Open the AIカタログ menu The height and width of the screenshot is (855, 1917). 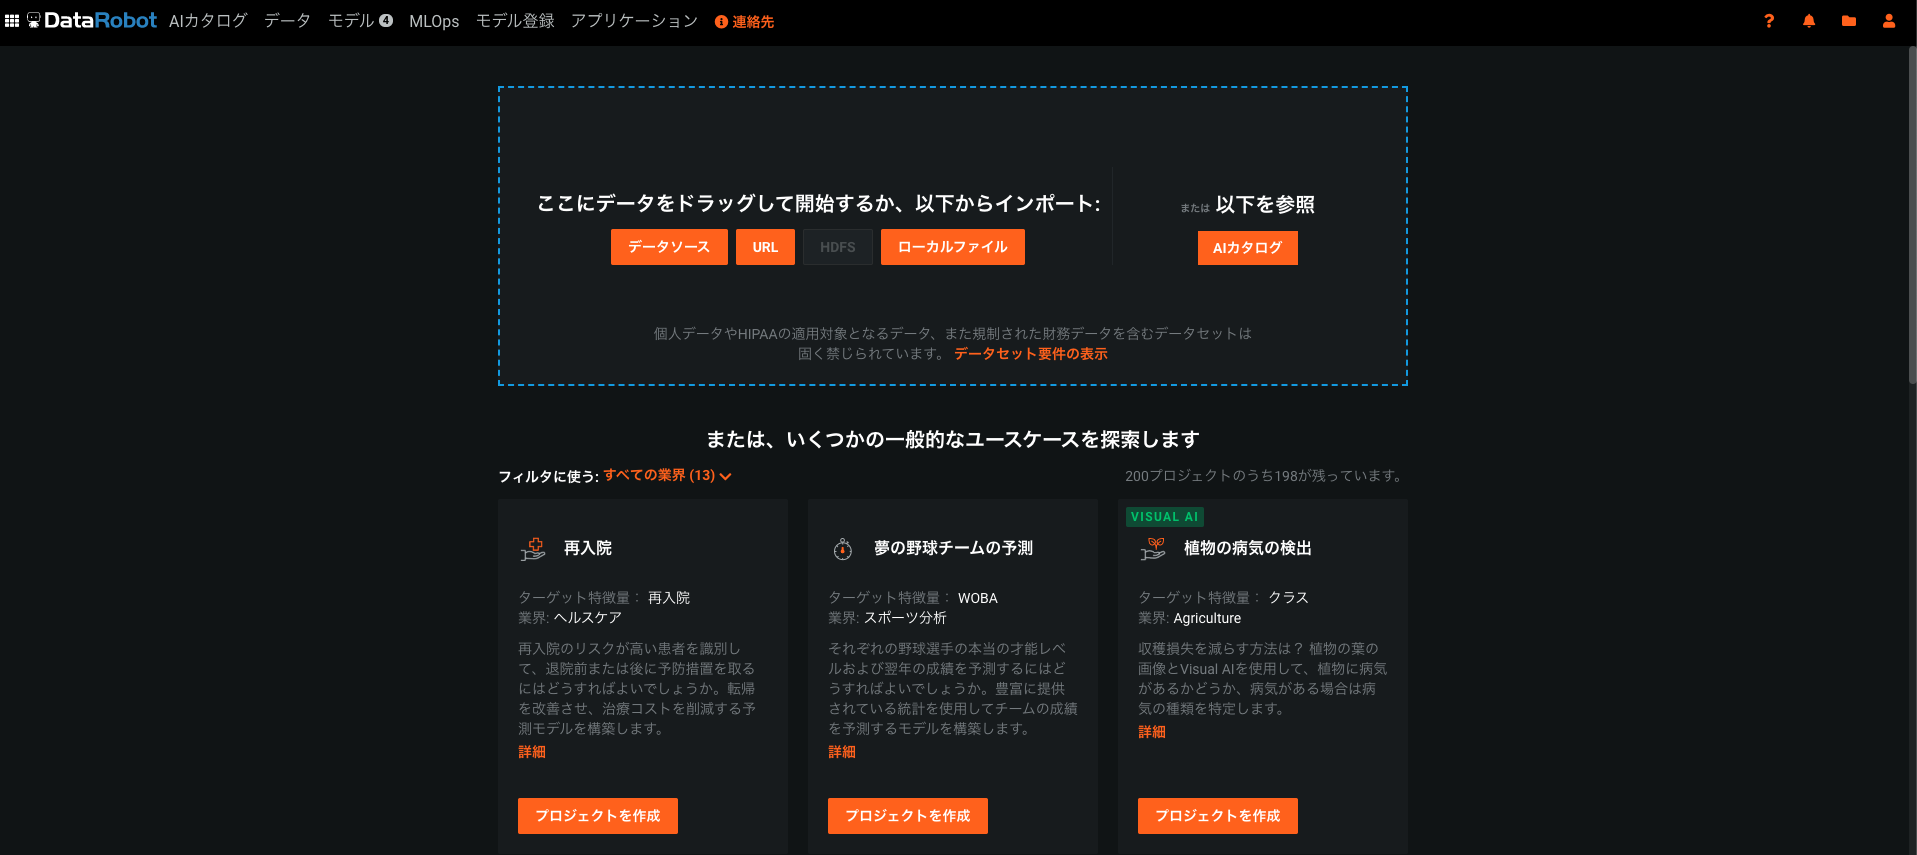pyautogui.click(x=208, y=21)
